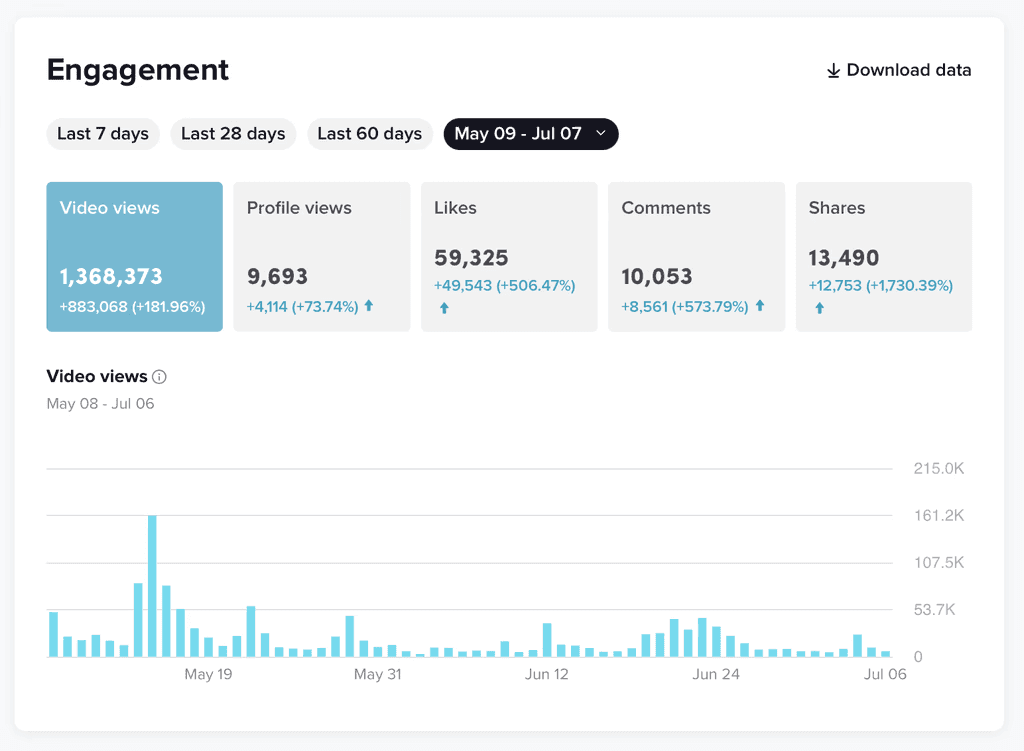Choose the Last 60 days range
The width and height of the screenshot is (1024, 751).
[x=370, y=134]
